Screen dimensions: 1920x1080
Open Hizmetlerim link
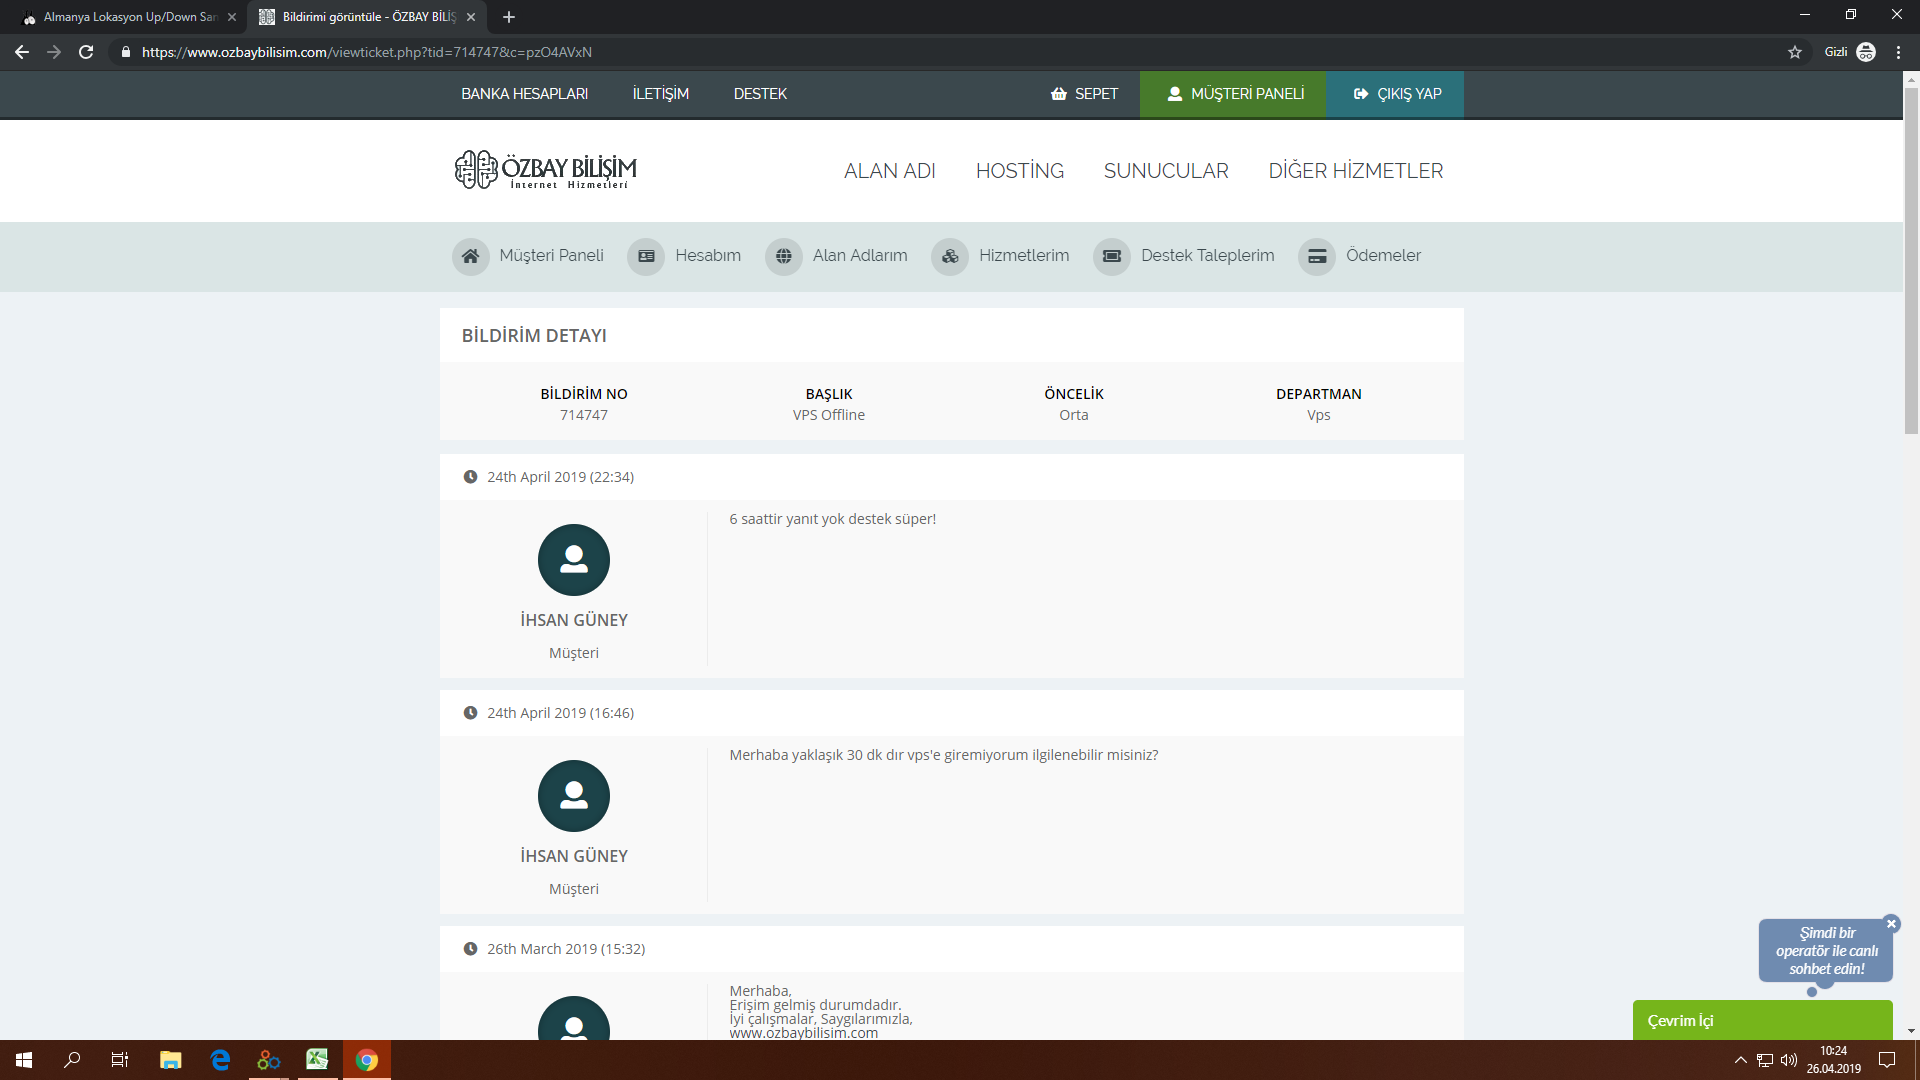pyautogui.click(x=1024, y=256)
